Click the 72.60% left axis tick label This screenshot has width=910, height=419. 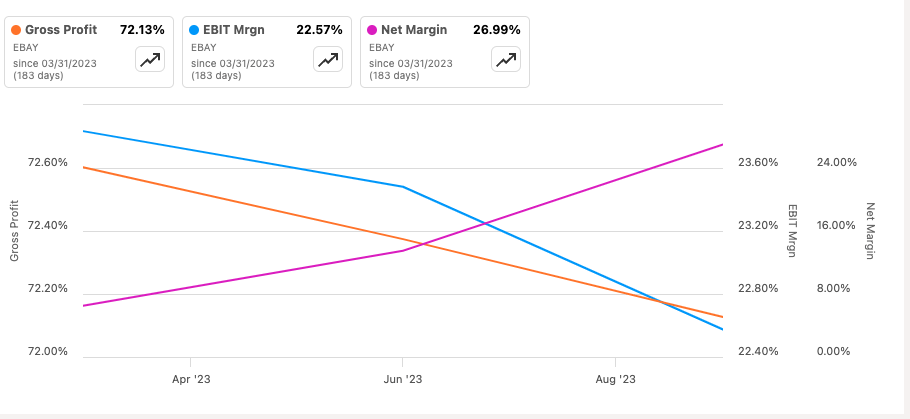coord(47,162)
